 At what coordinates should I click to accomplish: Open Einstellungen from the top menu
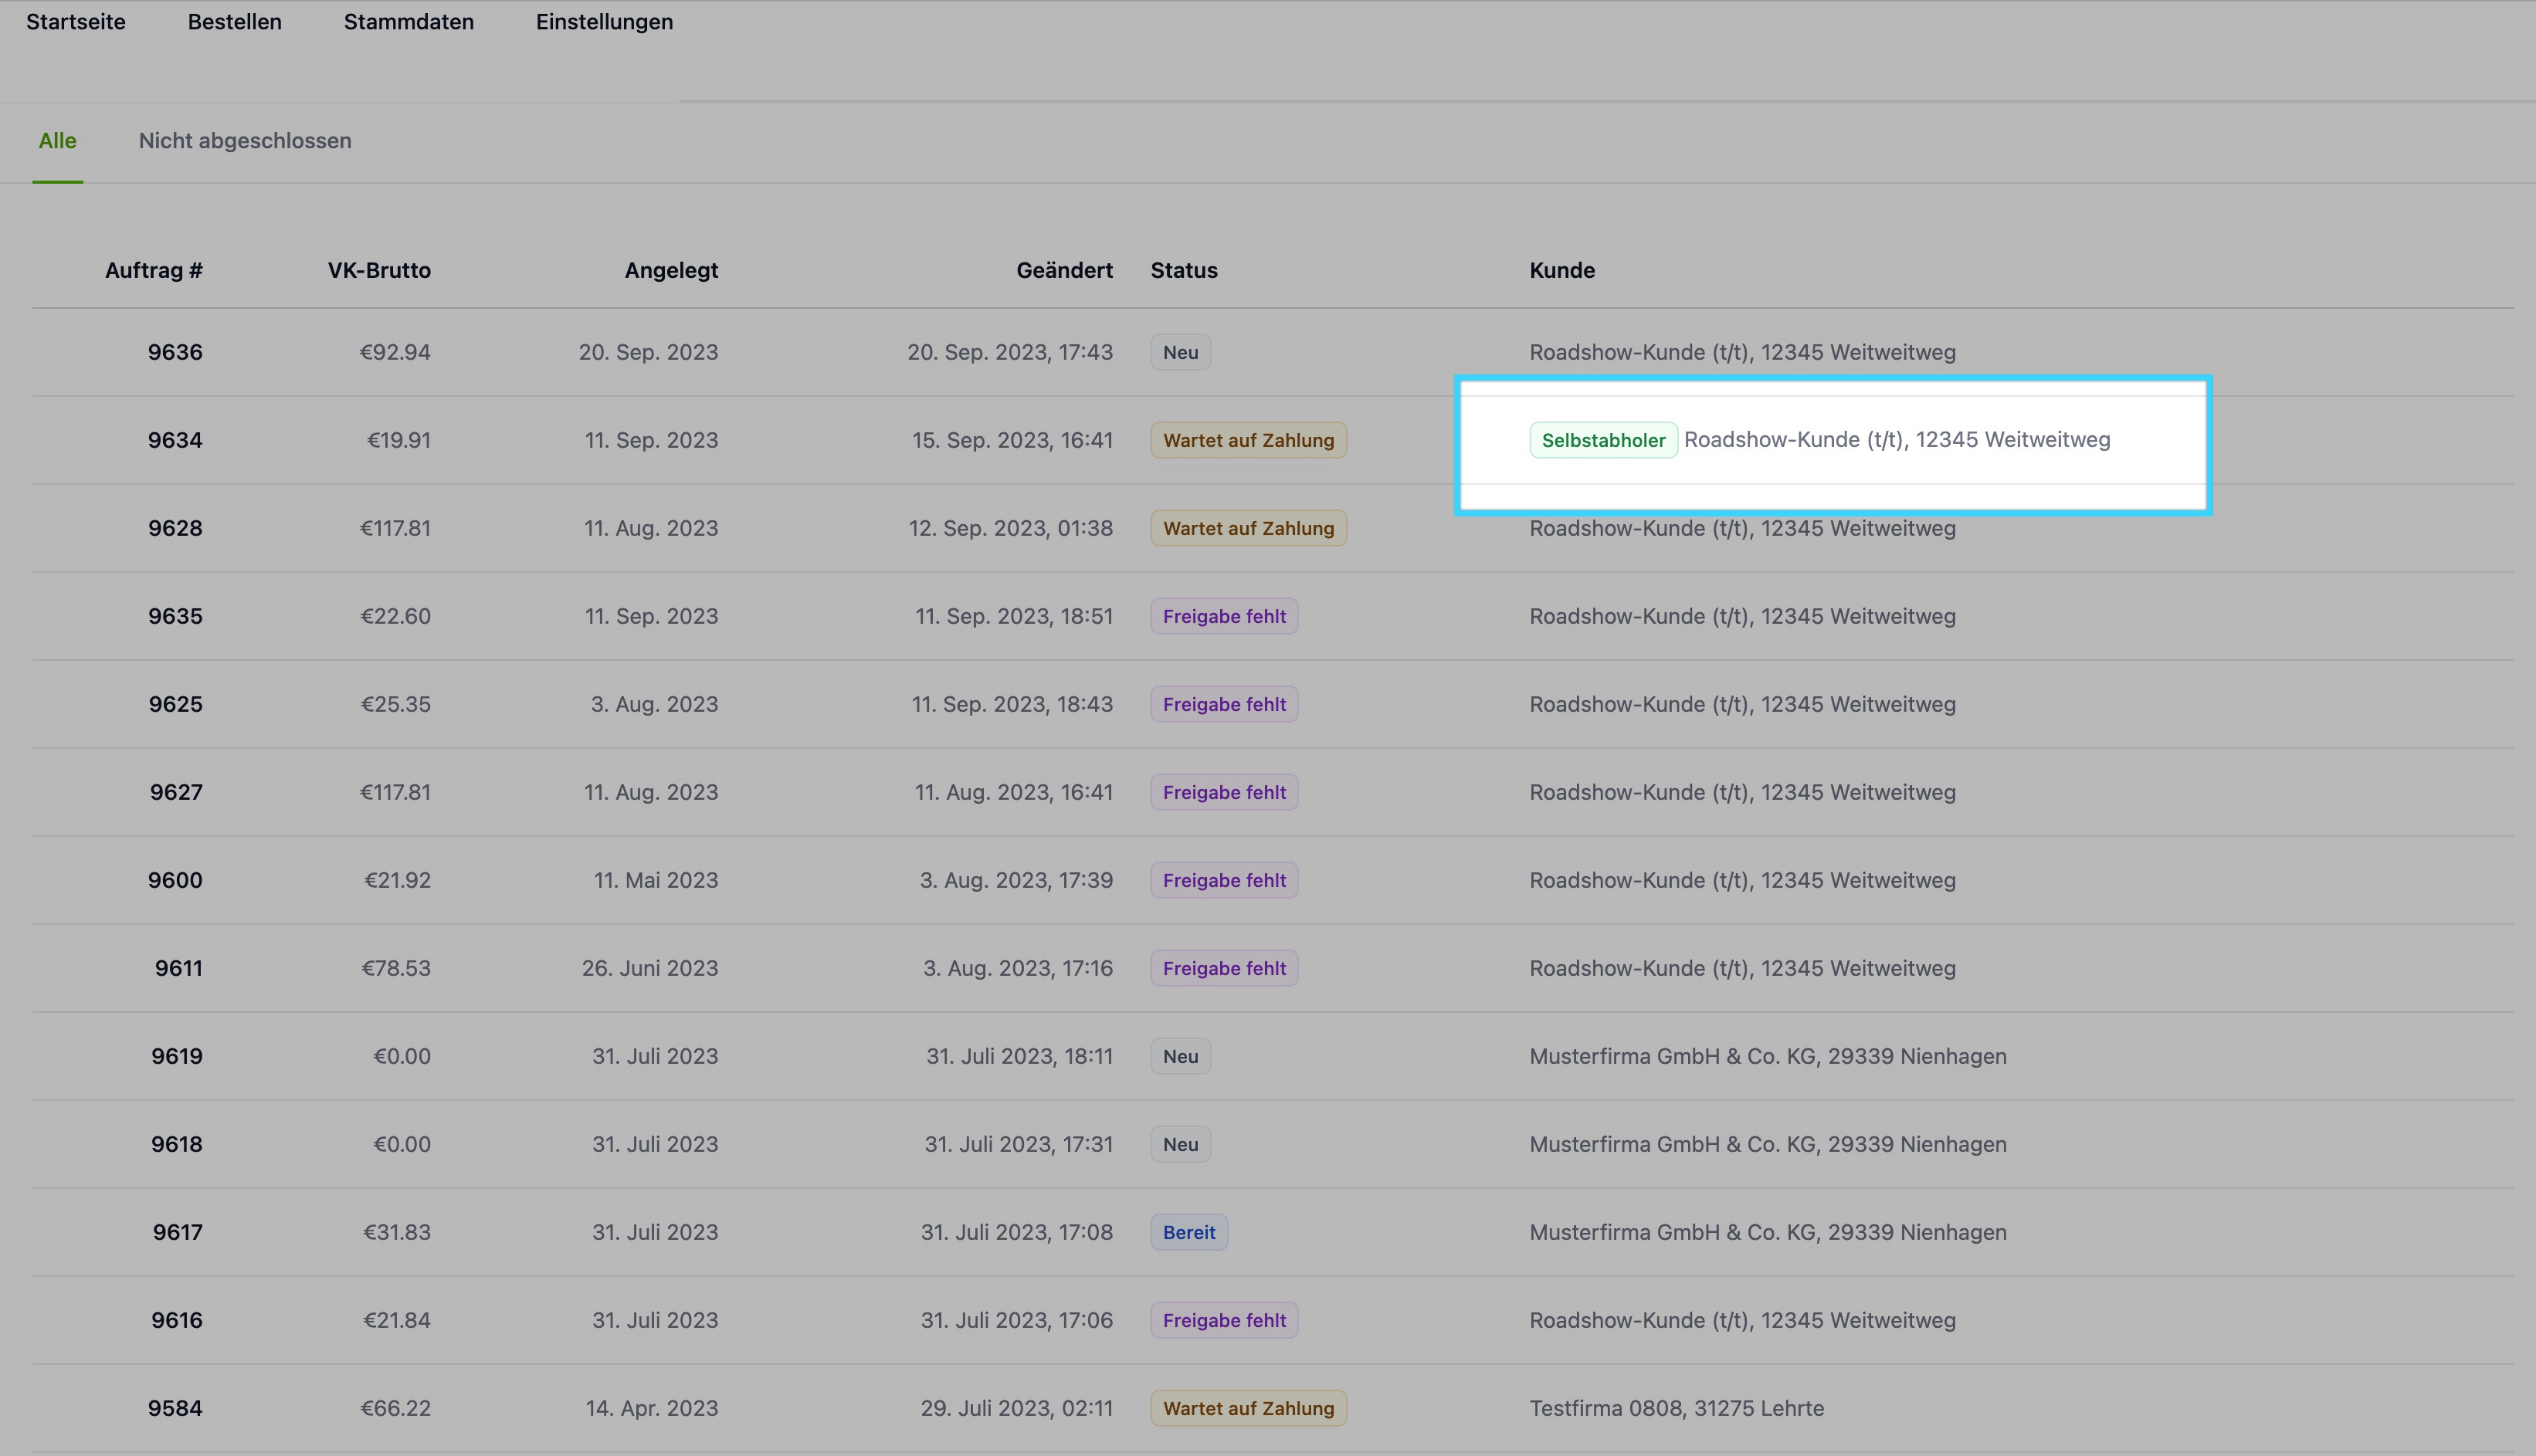pos(604,22)
